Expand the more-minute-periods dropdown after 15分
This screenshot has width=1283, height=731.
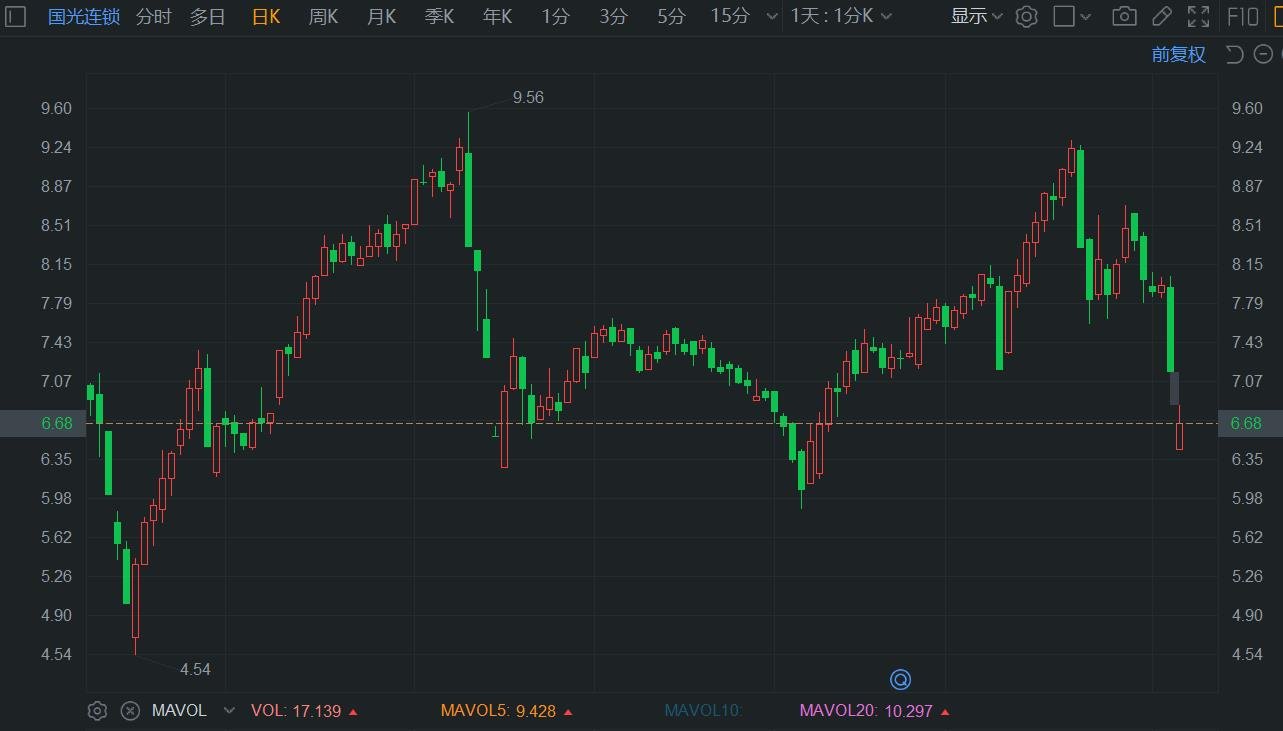coord(770,17)
